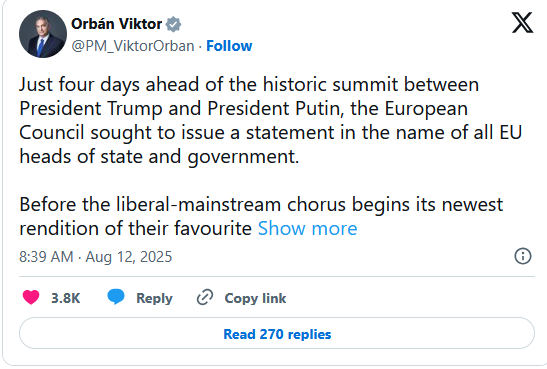547x369 pixels.
Task: Open Orbán Viktor's profile picture
Action: coord(43,34)
